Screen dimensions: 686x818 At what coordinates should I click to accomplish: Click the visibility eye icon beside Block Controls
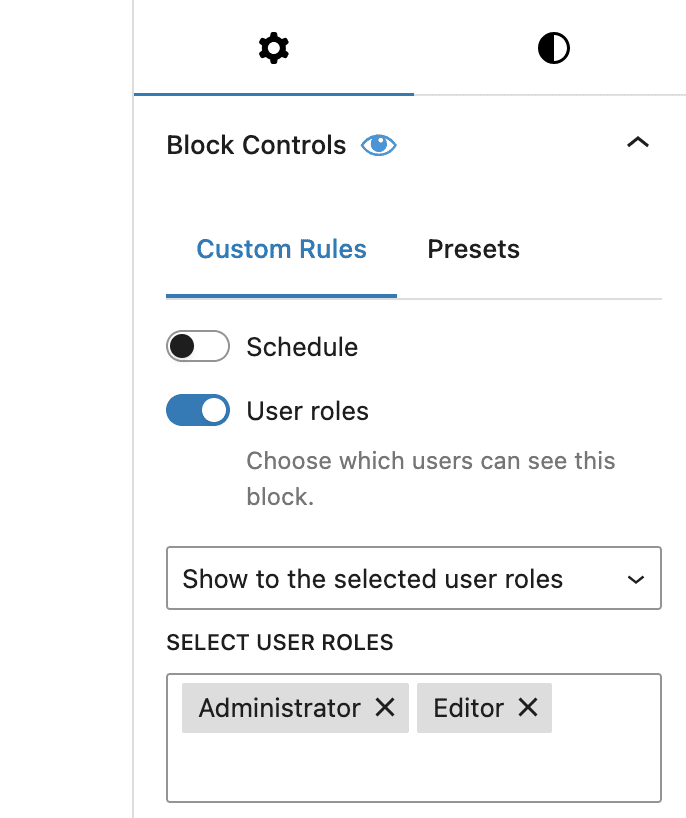[x=379, y=145]
